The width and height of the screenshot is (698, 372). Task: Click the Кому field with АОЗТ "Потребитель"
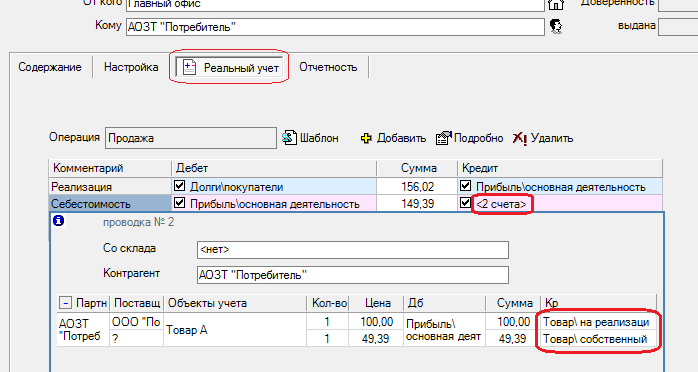coord(335,27)
